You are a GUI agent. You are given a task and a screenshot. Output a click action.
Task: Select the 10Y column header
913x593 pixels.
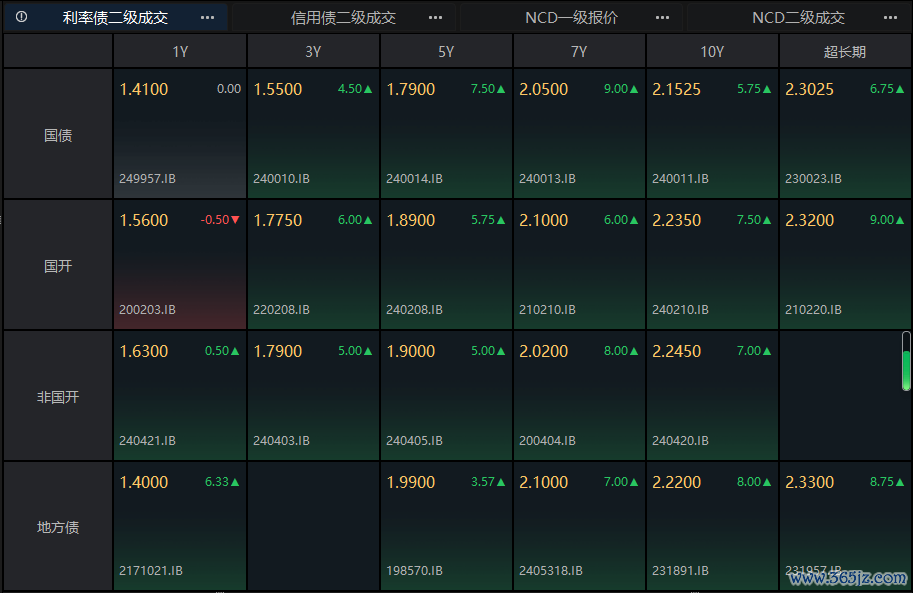pyautogui.click(x=712, y=51)
